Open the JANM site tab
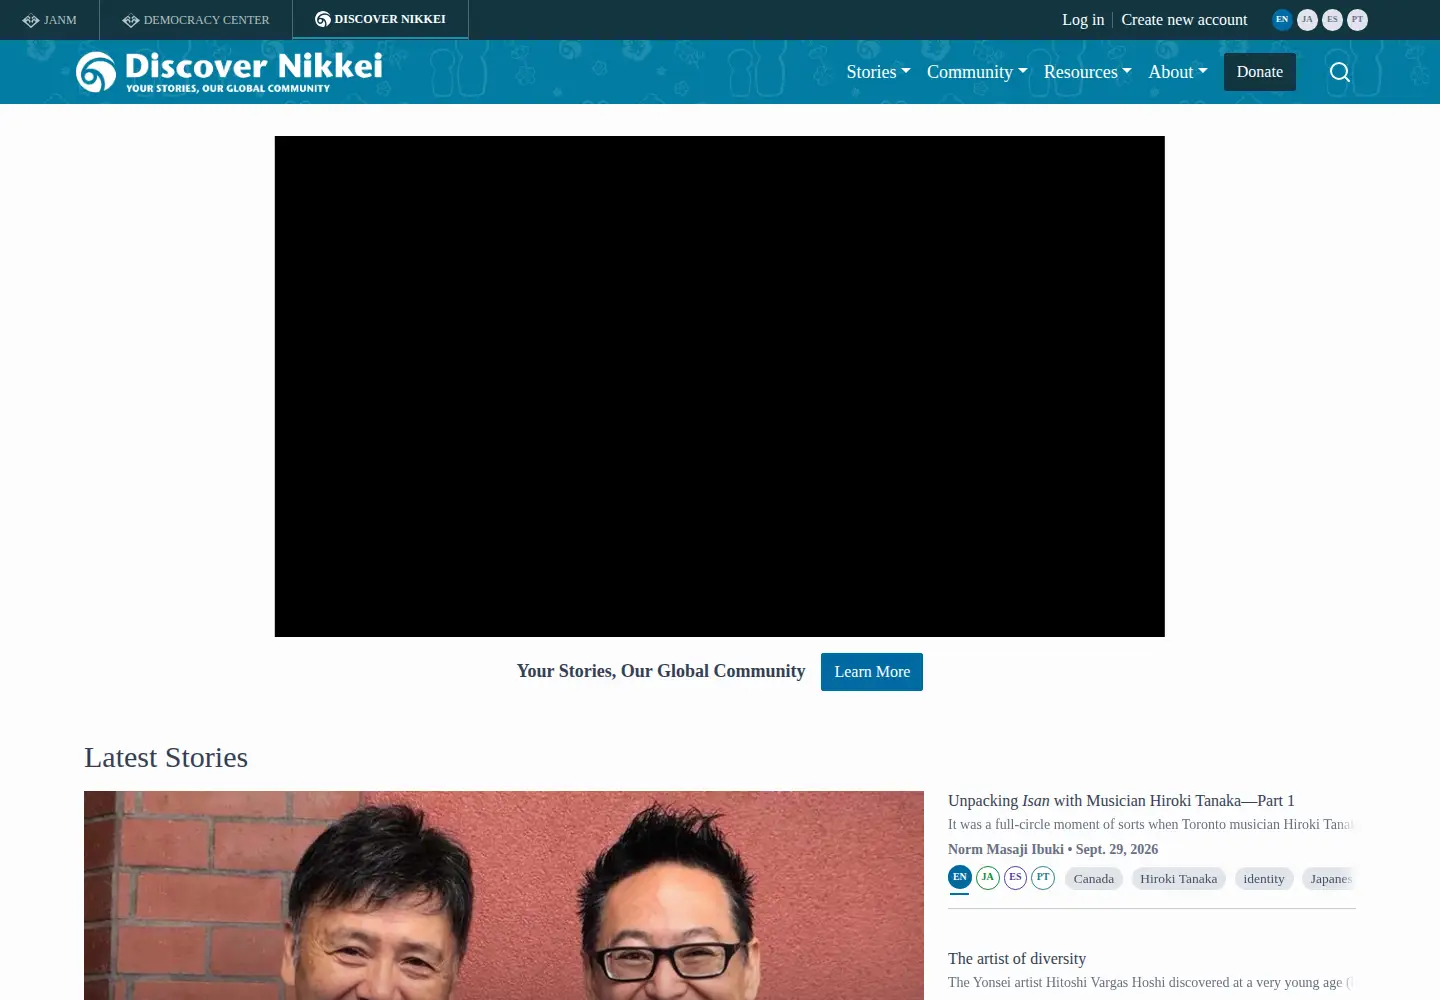 pos(50,20)
